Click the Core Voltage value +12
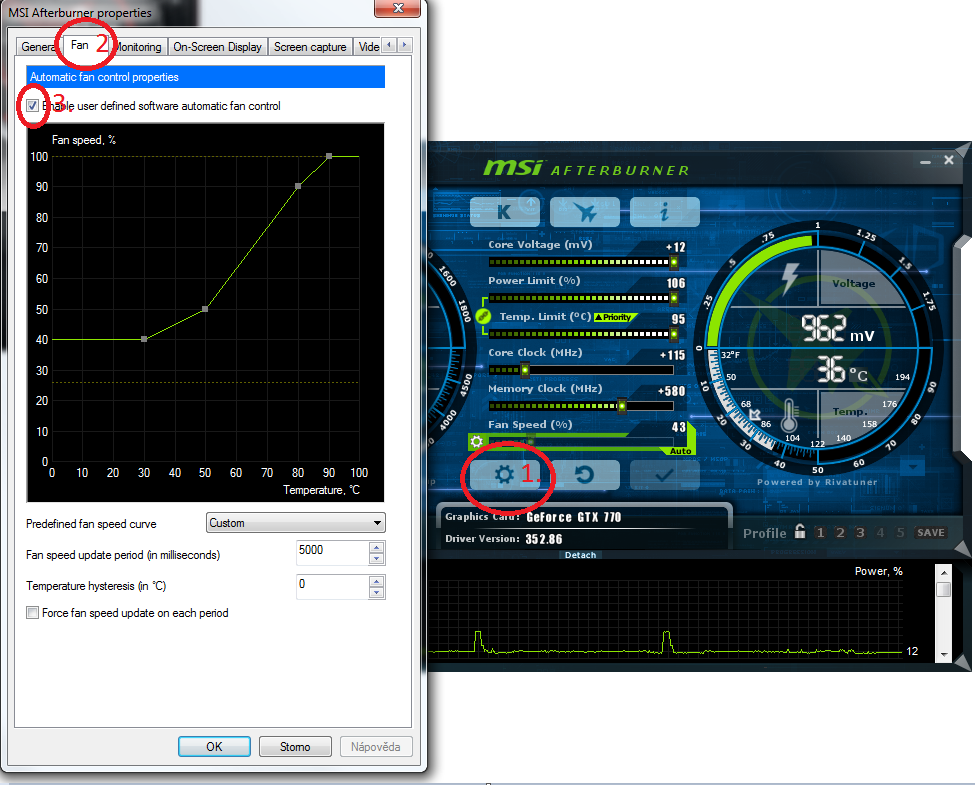 (675, 247)
